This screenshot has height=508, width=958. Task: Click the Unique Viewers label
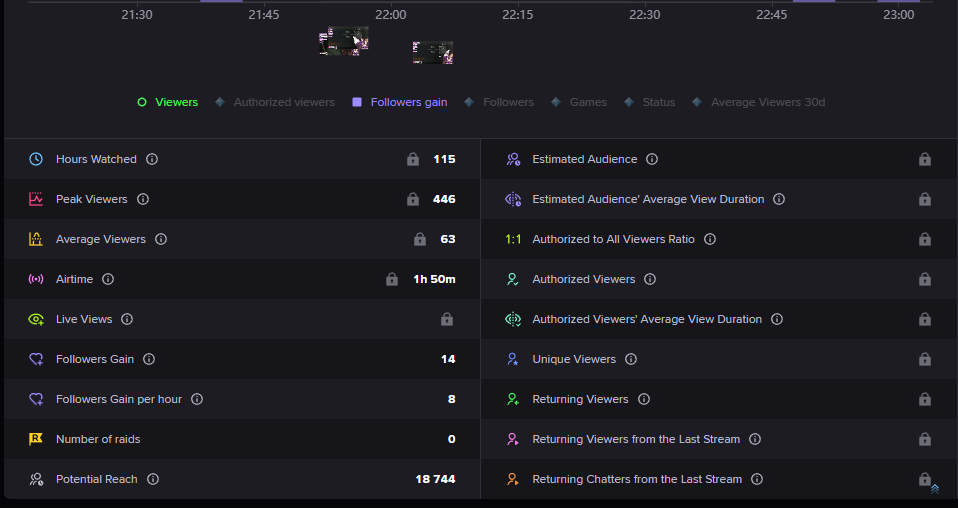point(574,359)
